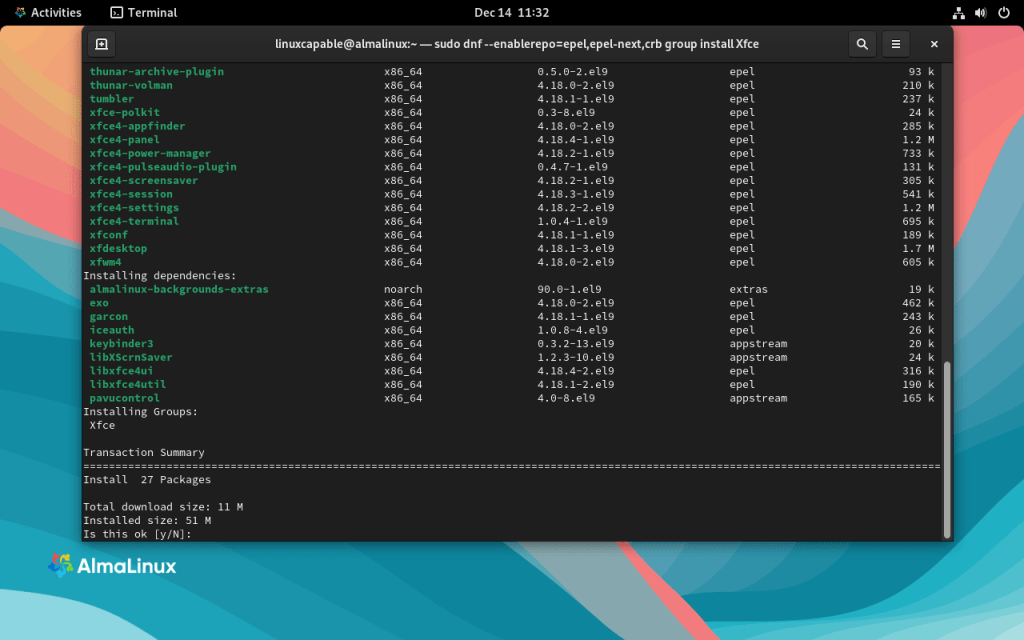Screen dimensions: 1024x640
Task: Click the terminal window title text
Action: click(x=517, y=44)
